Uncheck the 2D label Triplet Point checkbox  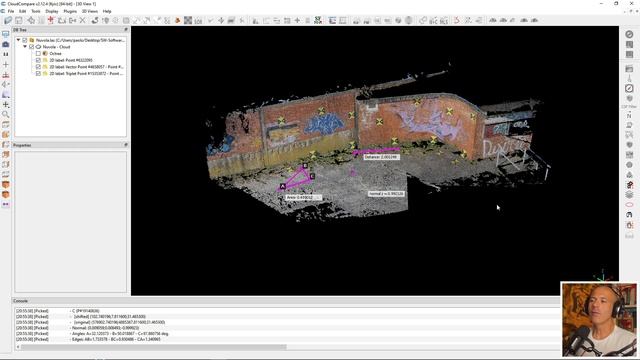click(x=38, y=73)
